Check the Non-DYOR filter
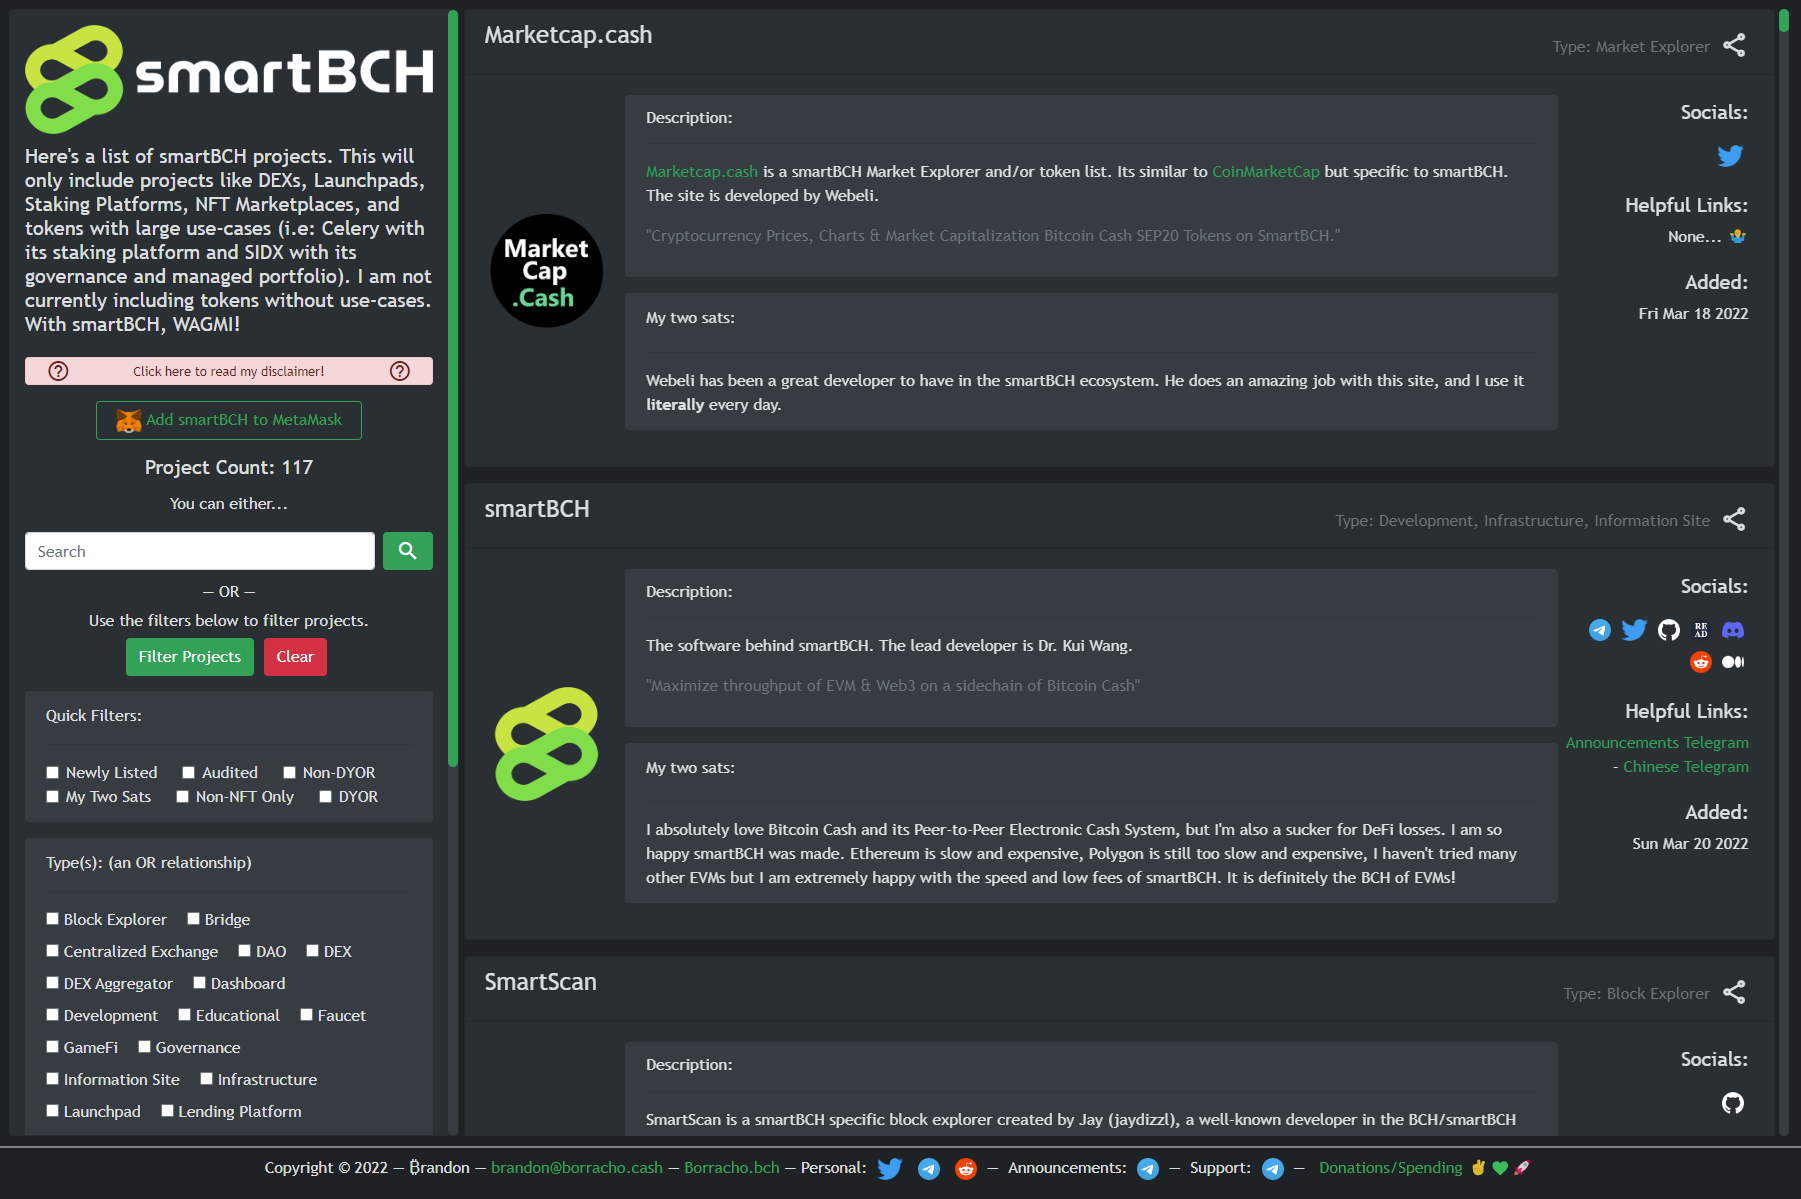Viewport: 1801px width, 1199px height. point(290,773)
